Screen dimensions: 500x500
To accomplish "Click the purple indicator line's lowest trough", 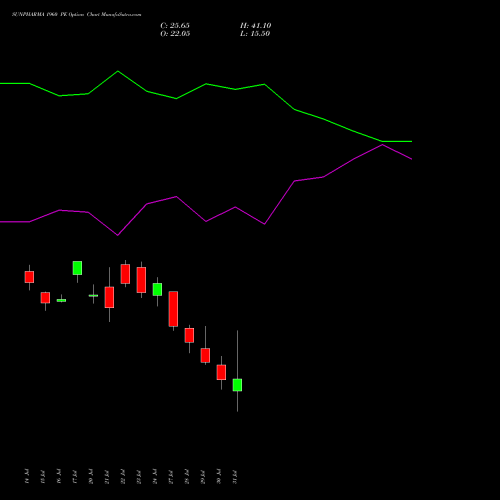I will click(117, 235).
